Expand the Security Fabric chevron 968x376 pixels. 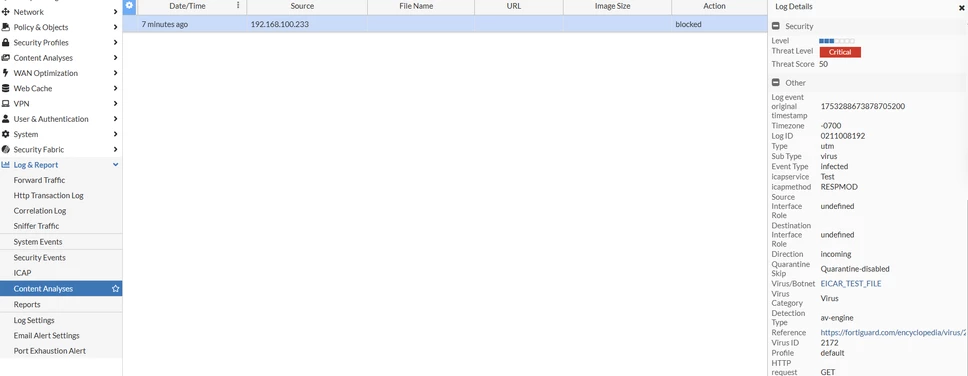click(x=115, y=149)
